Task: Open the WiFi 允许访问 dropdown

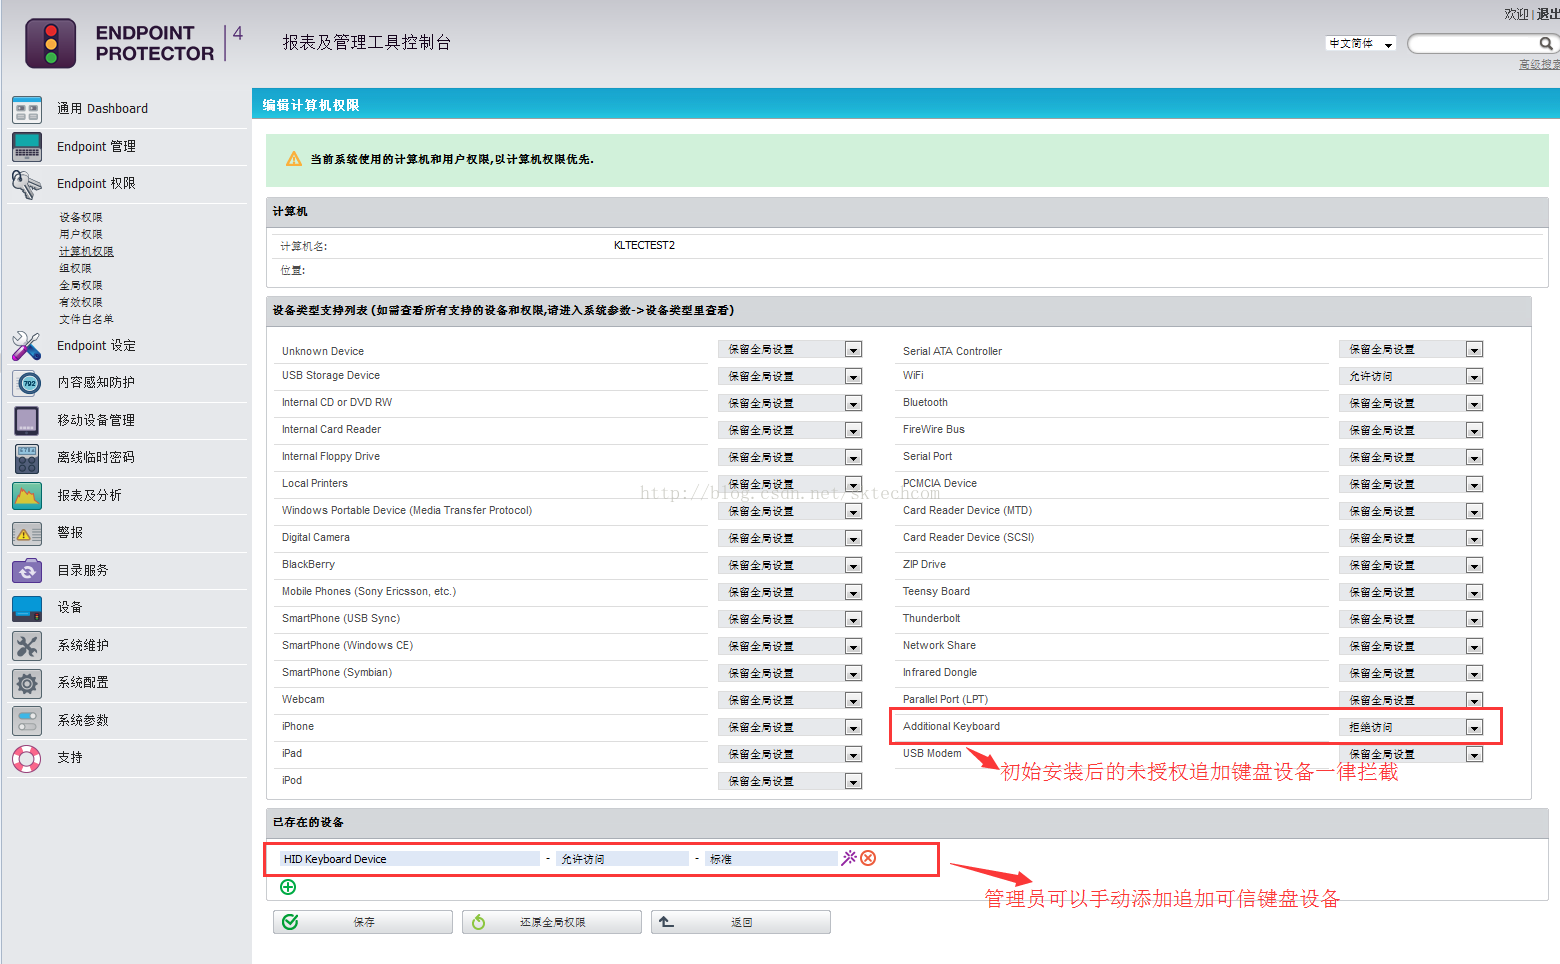Action: tap(1411, 376)
